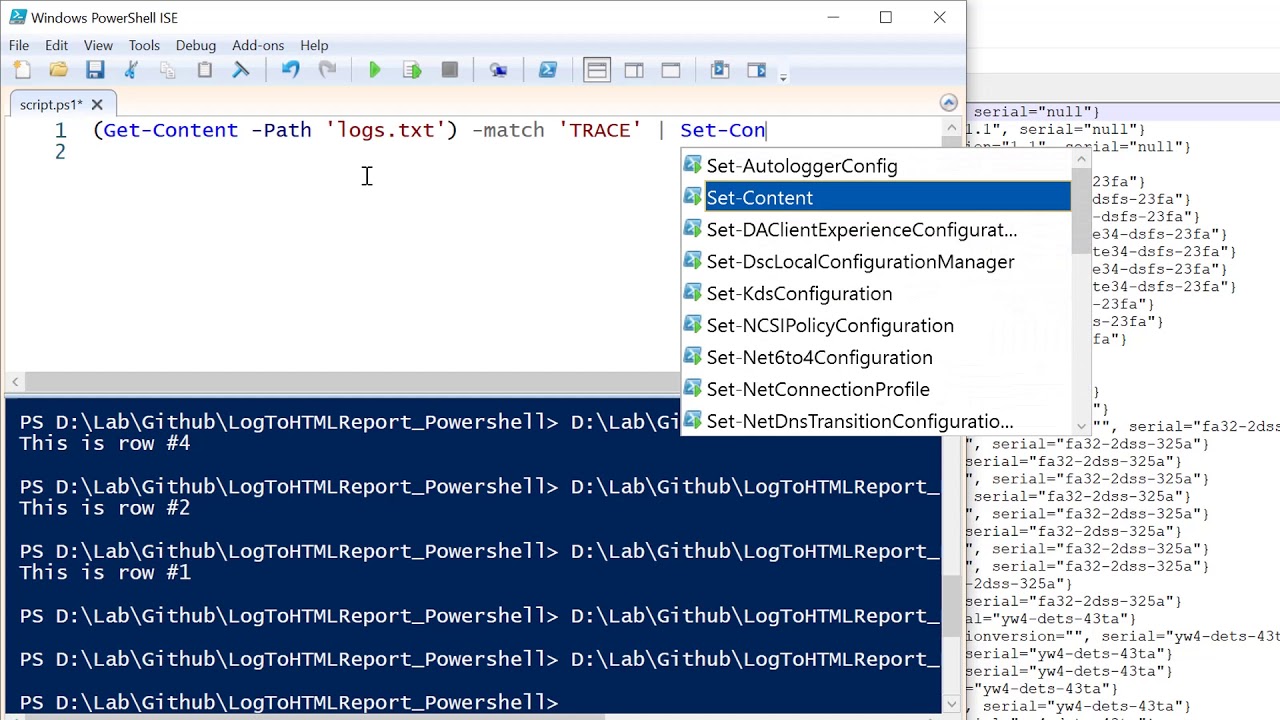Viewport: 1280px width, 720px height.
Task: Click the IntelliSense list scroll-down arrow
Action: point(1081,427)
